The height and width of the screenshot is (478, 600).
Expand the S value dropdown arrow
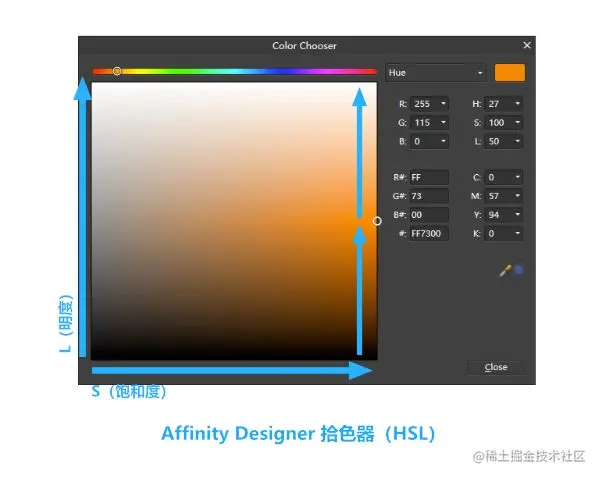[517, 122]
